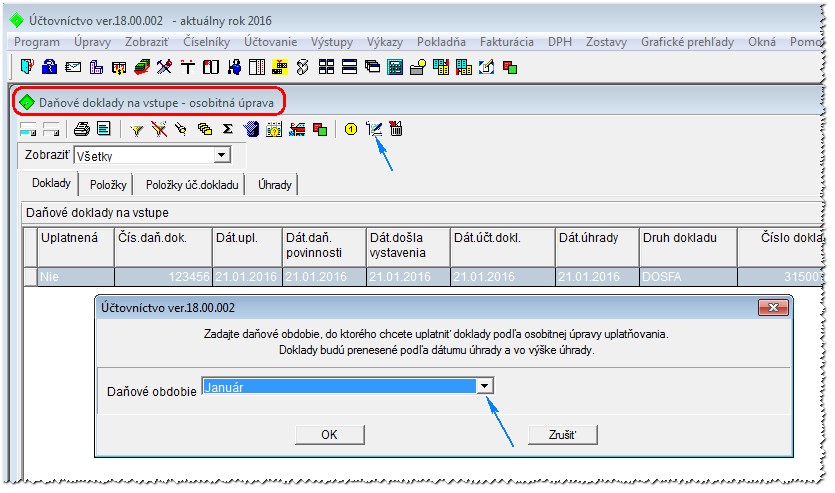
Task: Click the trash bin delete icon
Action: coord(396,129)
